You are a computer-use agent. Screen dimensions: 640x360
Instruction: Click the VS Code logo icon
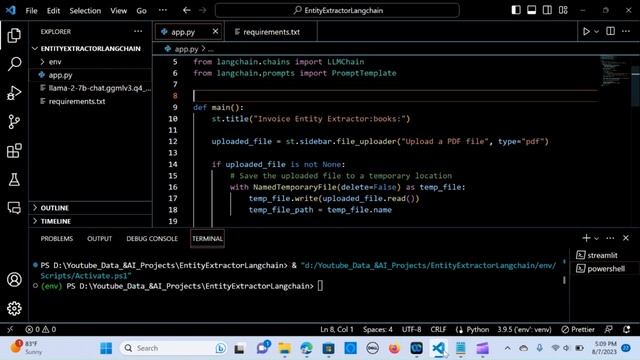[11, 10]
